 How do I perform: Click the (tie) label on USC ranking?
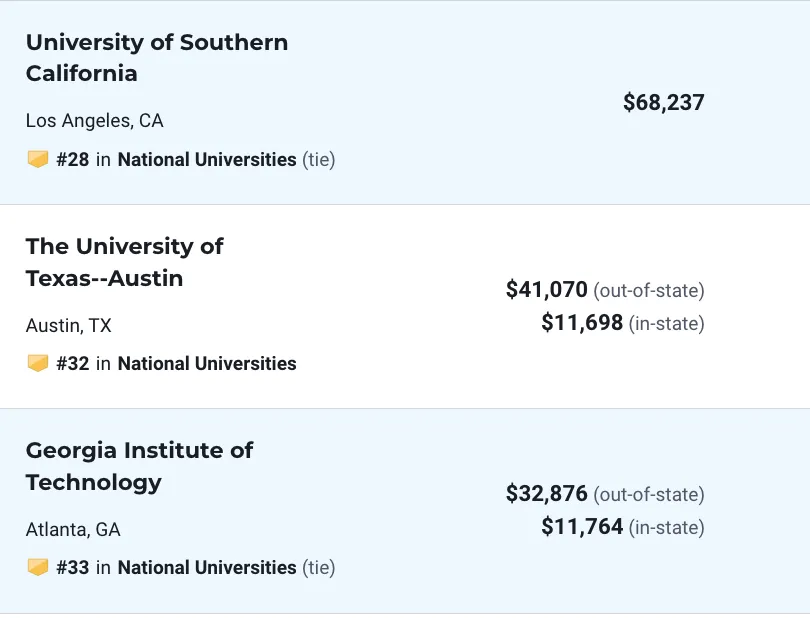pyautogui.click(x=319, y=159)
